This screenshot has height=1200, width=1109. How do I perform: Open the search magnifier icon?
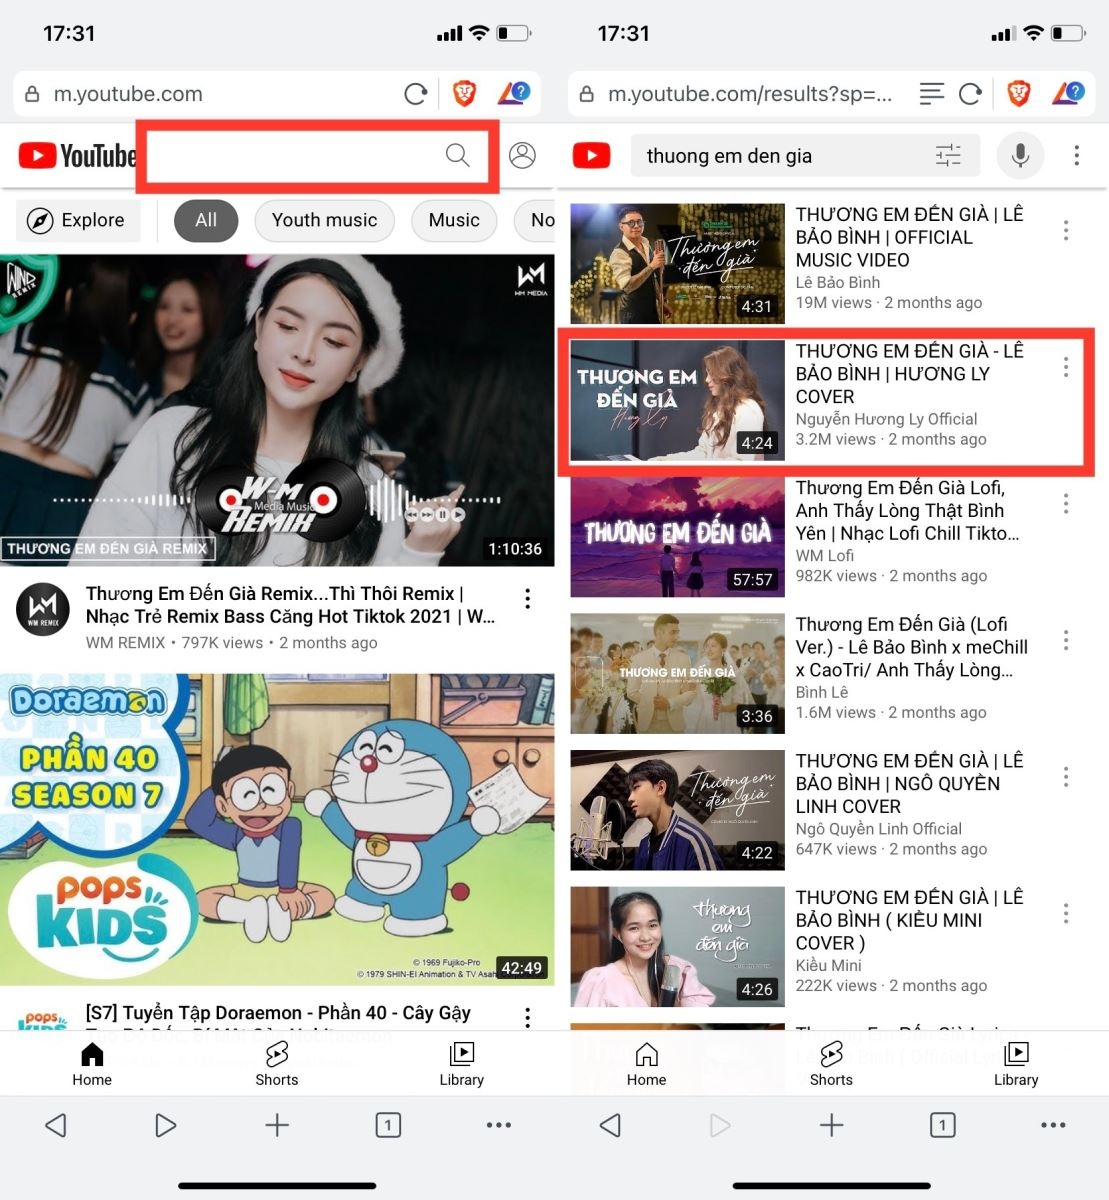pos(457,155)
